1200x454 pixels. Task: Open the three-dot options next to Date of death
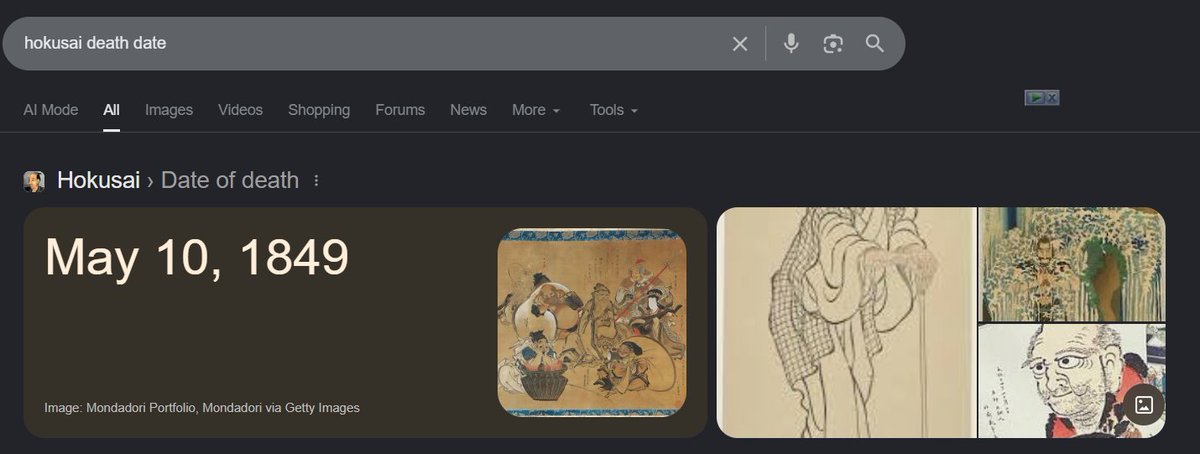[x=317, y=181]
